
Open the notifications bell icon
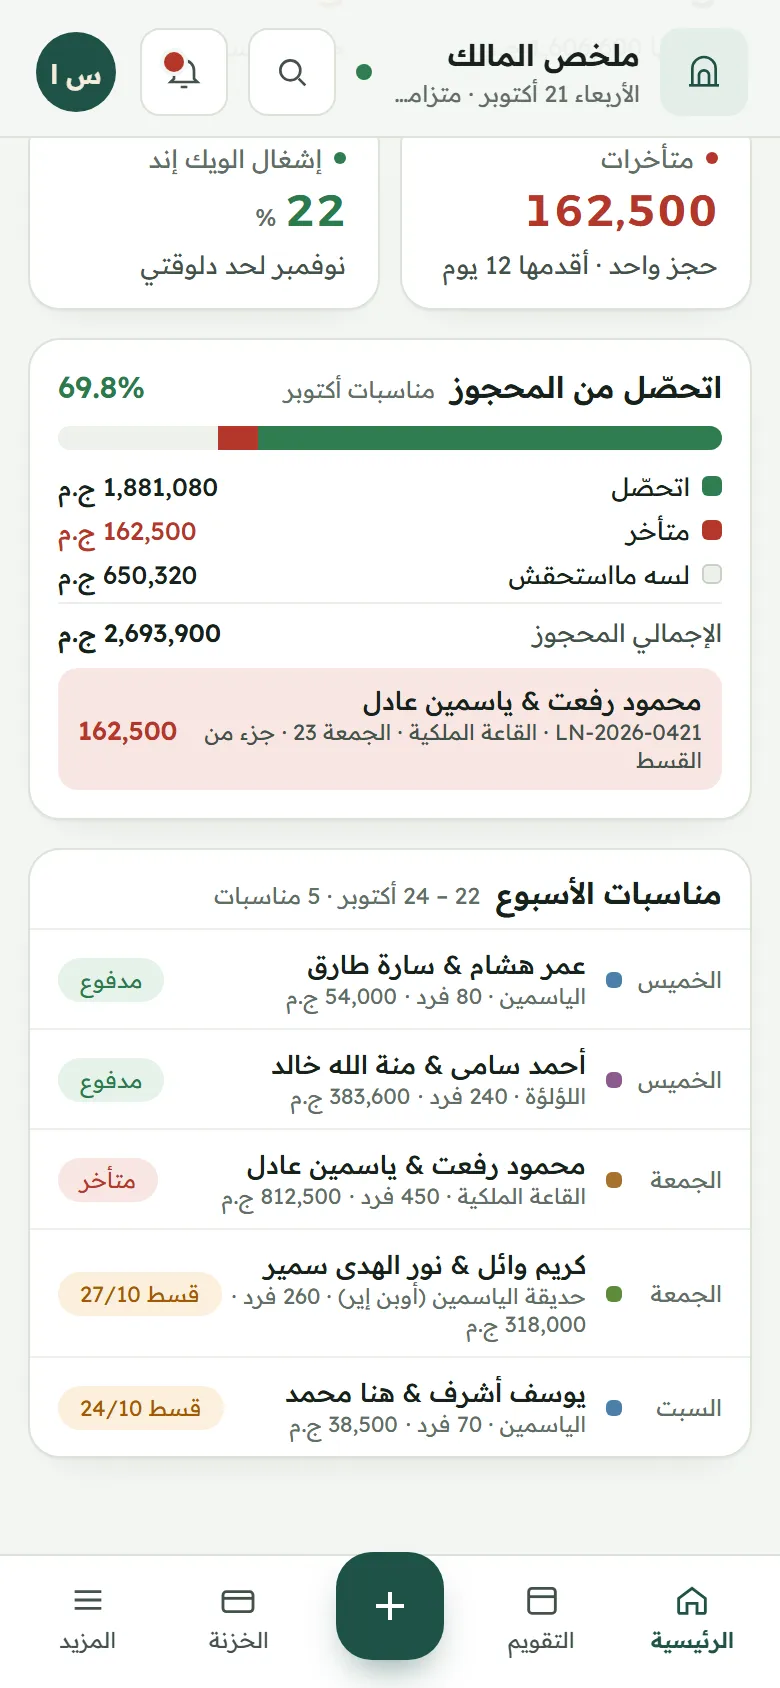click(184, 72)
